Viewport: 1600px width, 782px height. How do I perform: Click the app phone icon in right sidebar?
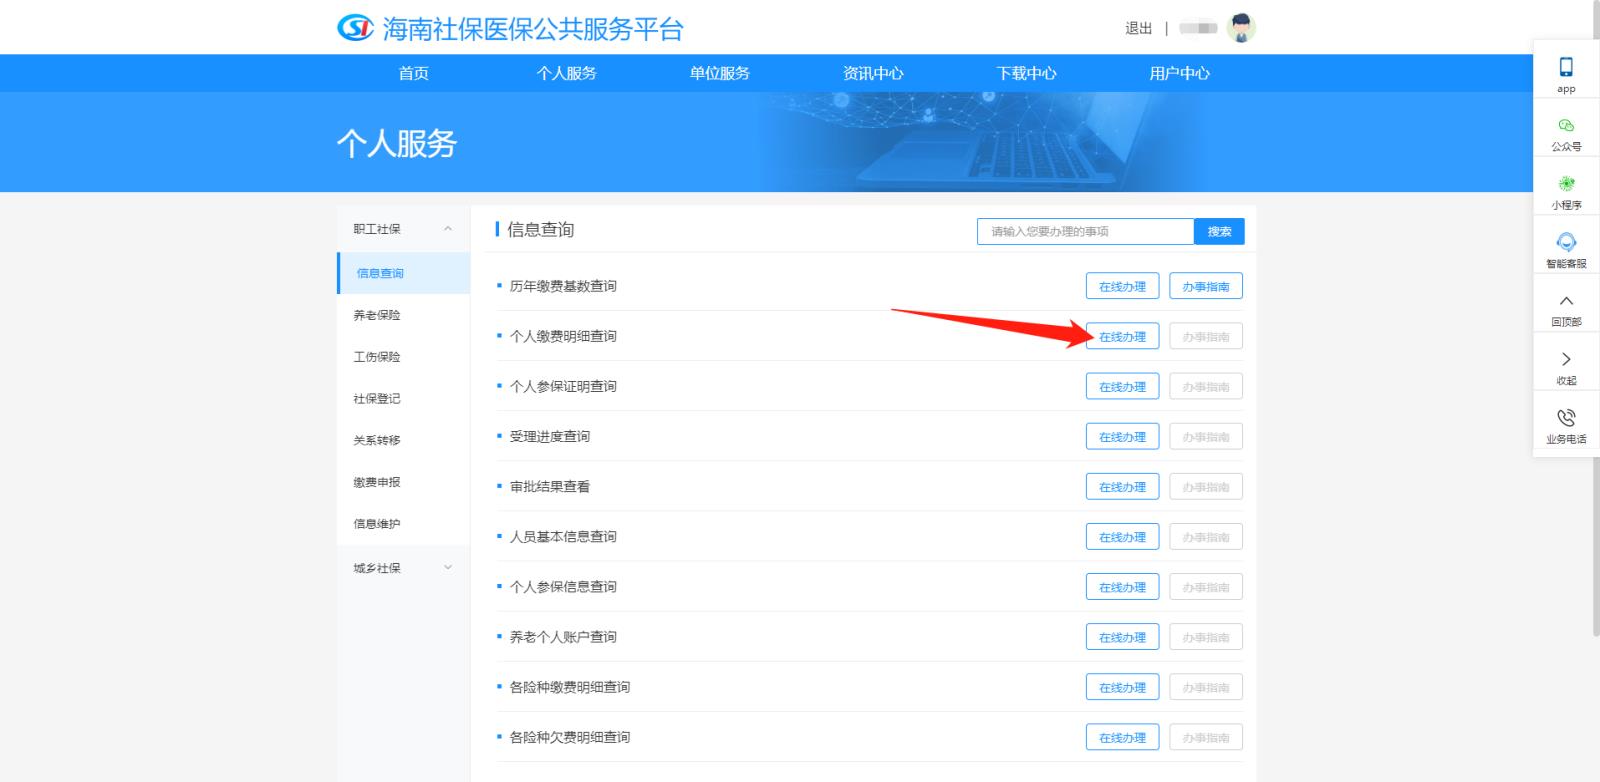pos(1566,68)
